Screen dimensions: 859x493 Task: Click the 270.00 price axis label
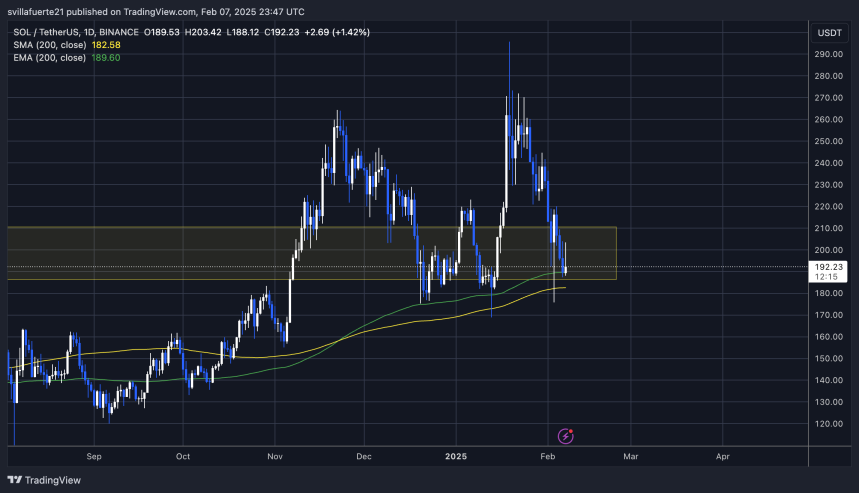828,98
